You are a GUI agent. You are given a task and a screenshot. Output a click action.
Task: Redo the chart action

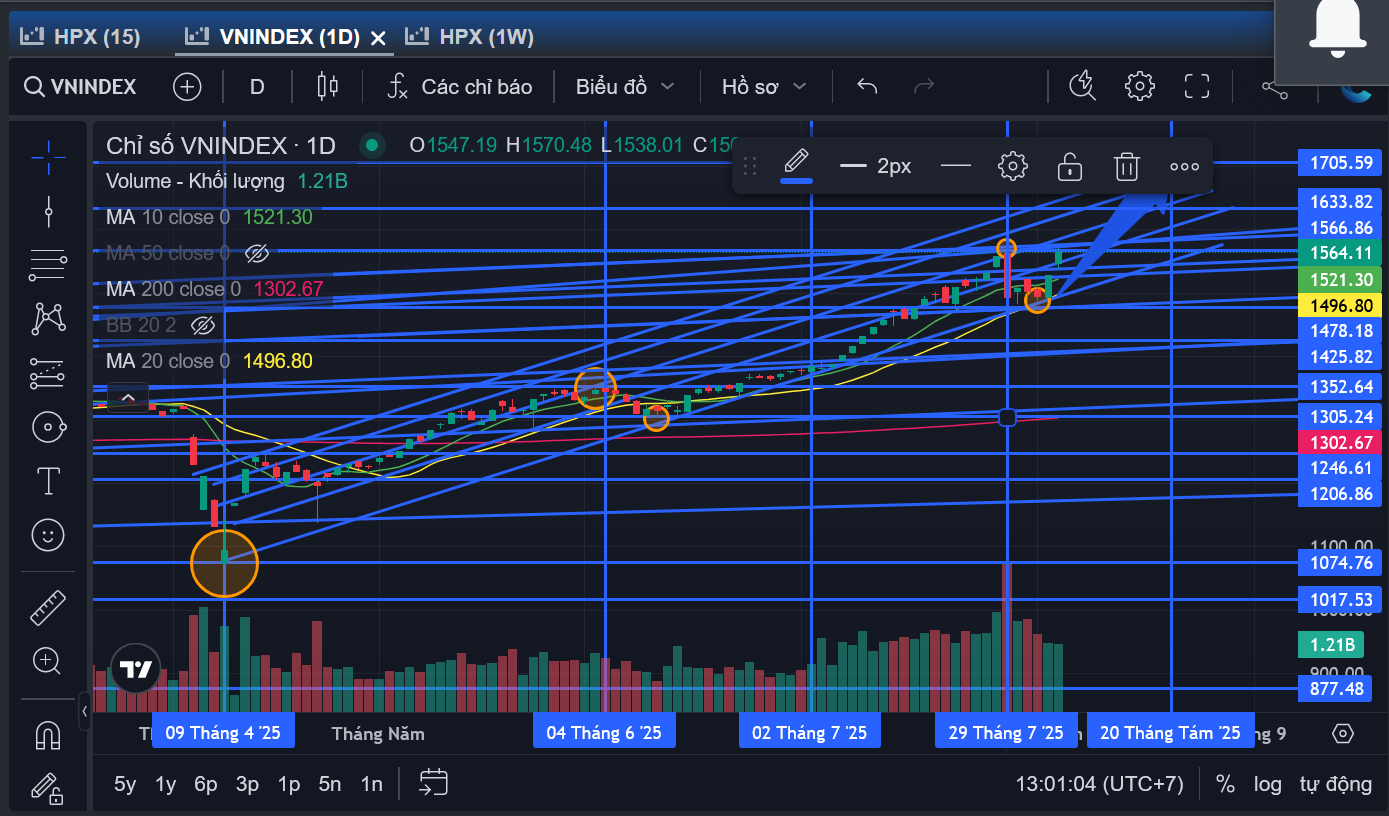pyautogui.click(x=924, y=87)
